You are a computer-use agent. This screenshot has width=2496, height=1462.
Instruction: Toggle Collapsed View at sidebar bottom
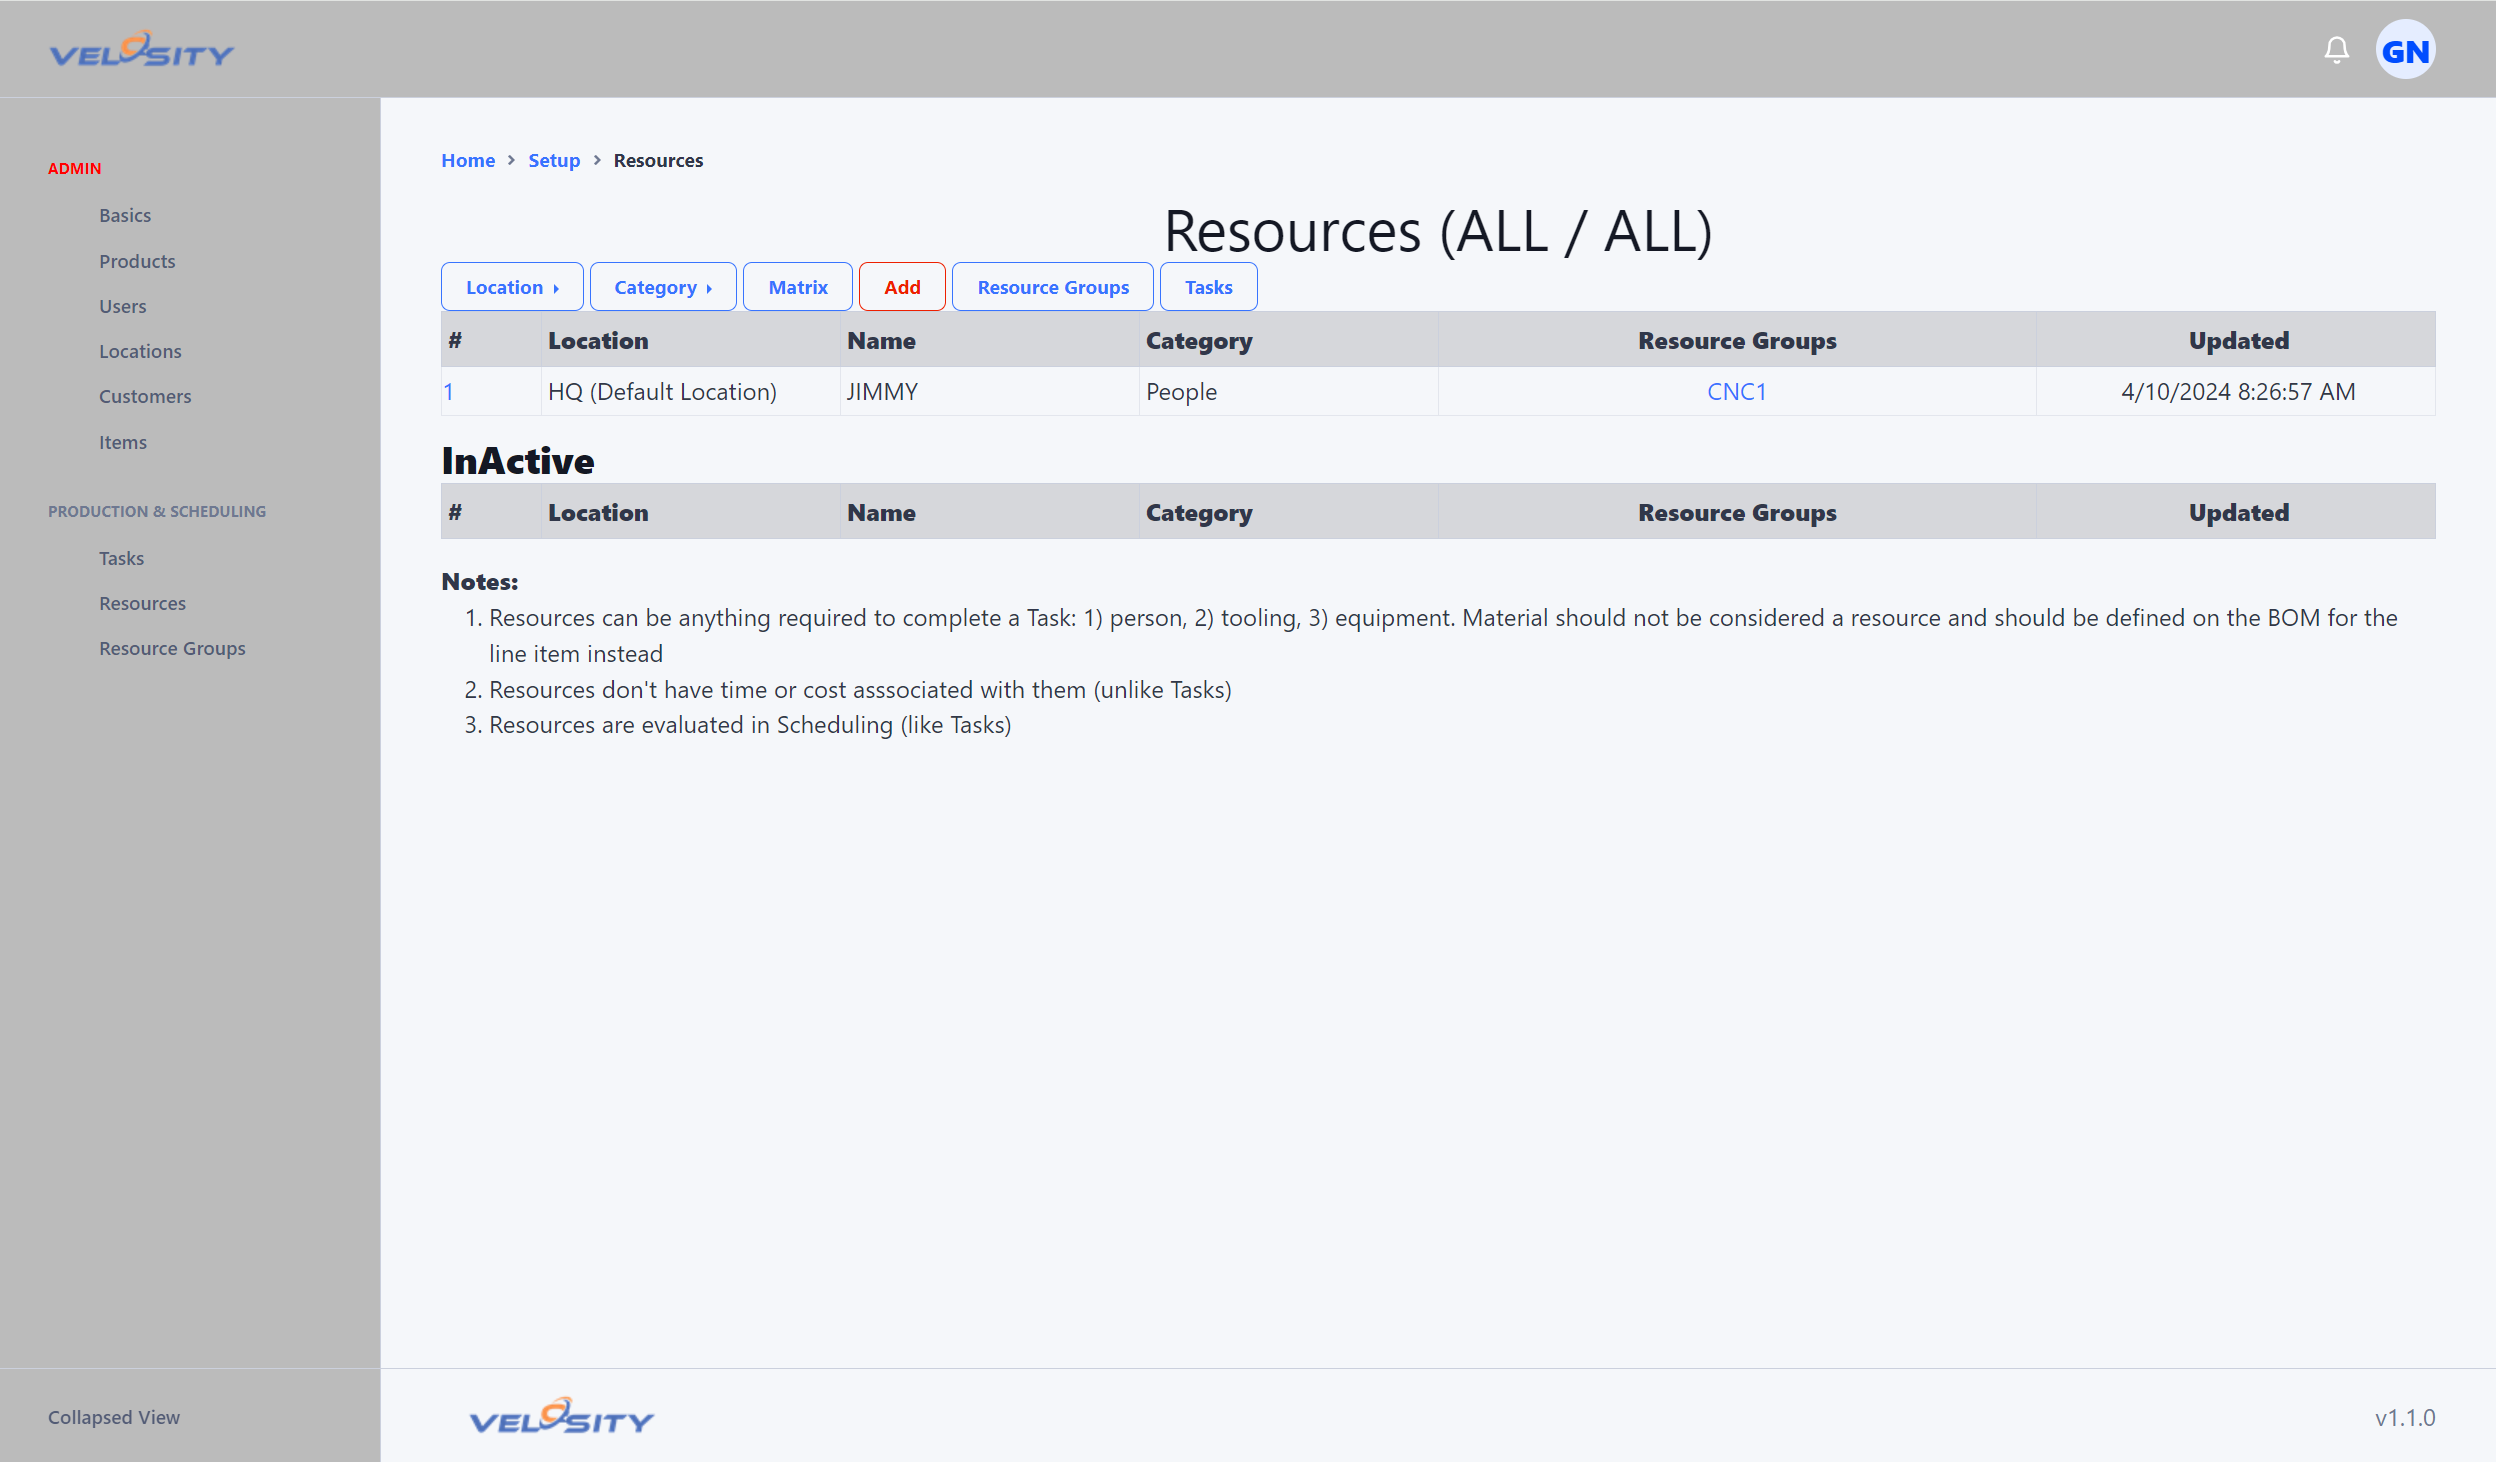pyautogui.click(x=114, y=1417)
